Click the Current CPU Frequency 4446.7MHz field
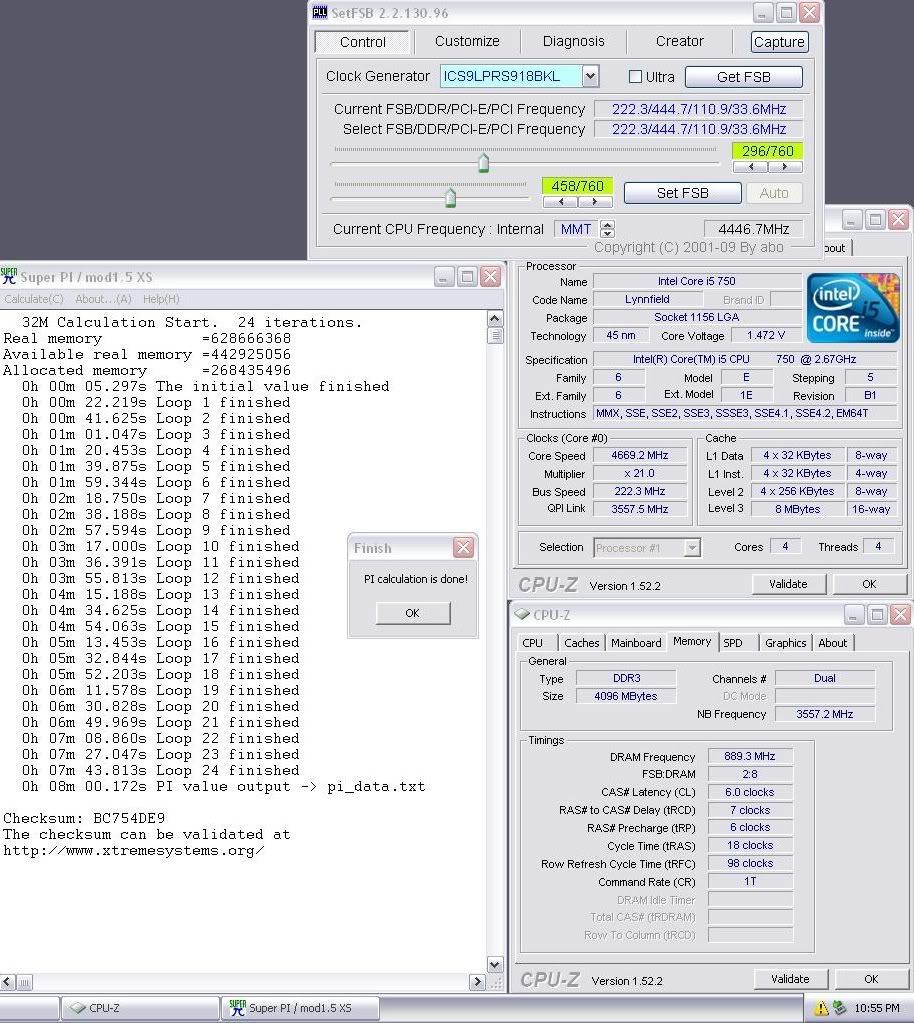Screen dimensions: 914x1023 (754, 229)
